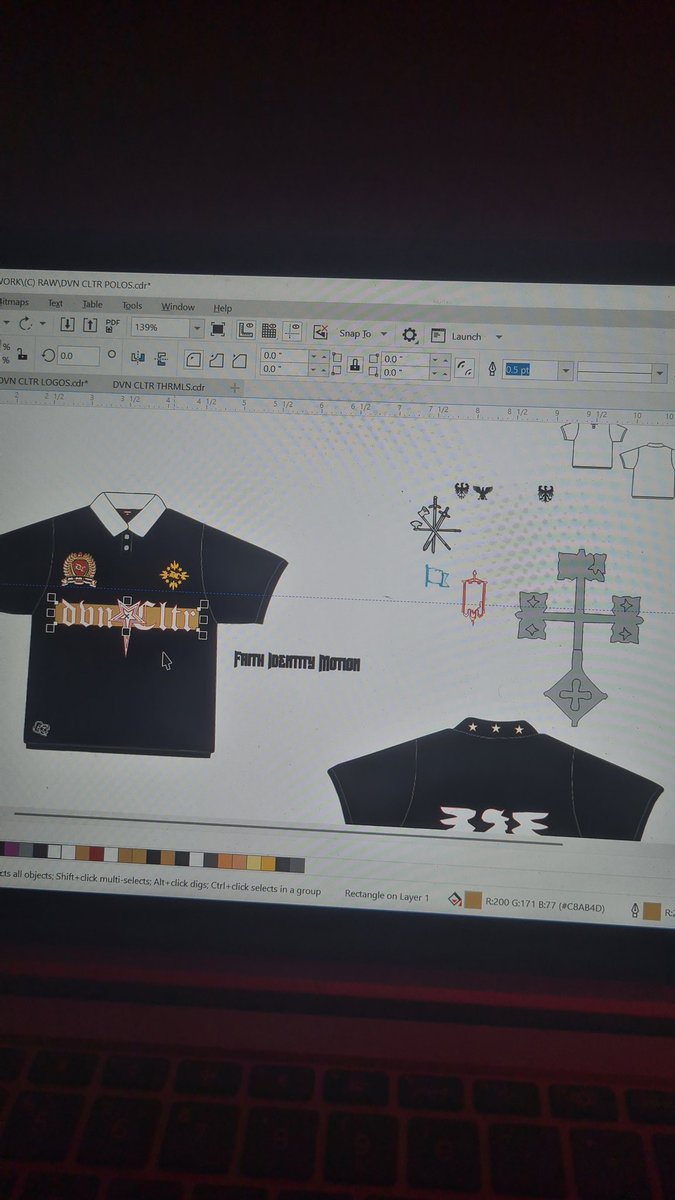
Task: Select the chamfered corner icon
Action: point(239,360)
